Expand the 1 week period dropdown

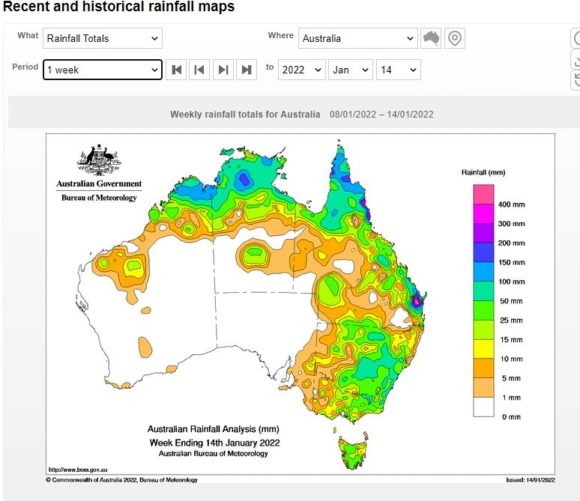102,70
